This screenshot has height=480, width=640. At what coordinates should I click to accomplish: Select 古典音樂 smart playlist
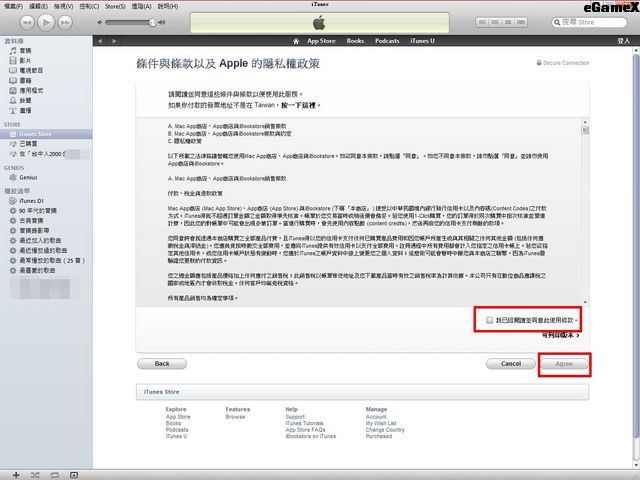pos(31,221)
